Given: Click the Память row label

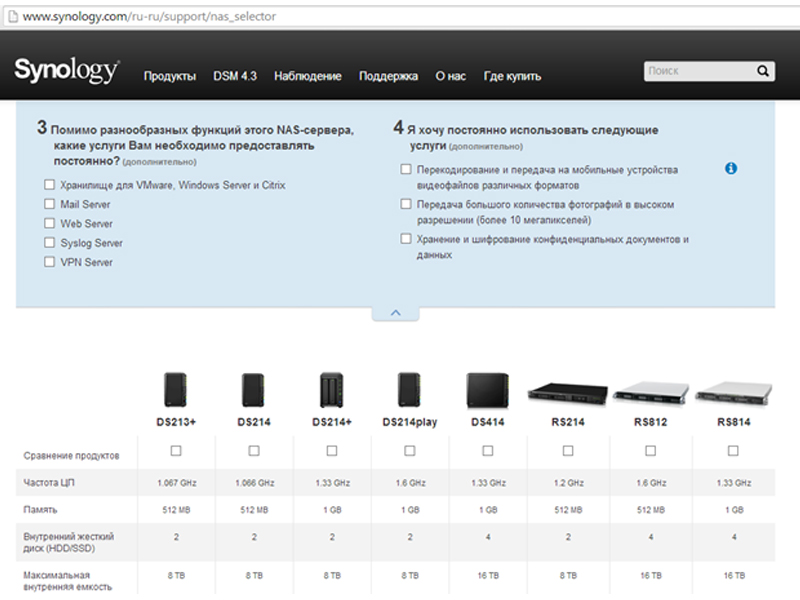Looking at the screenshot, I should 40,510.
